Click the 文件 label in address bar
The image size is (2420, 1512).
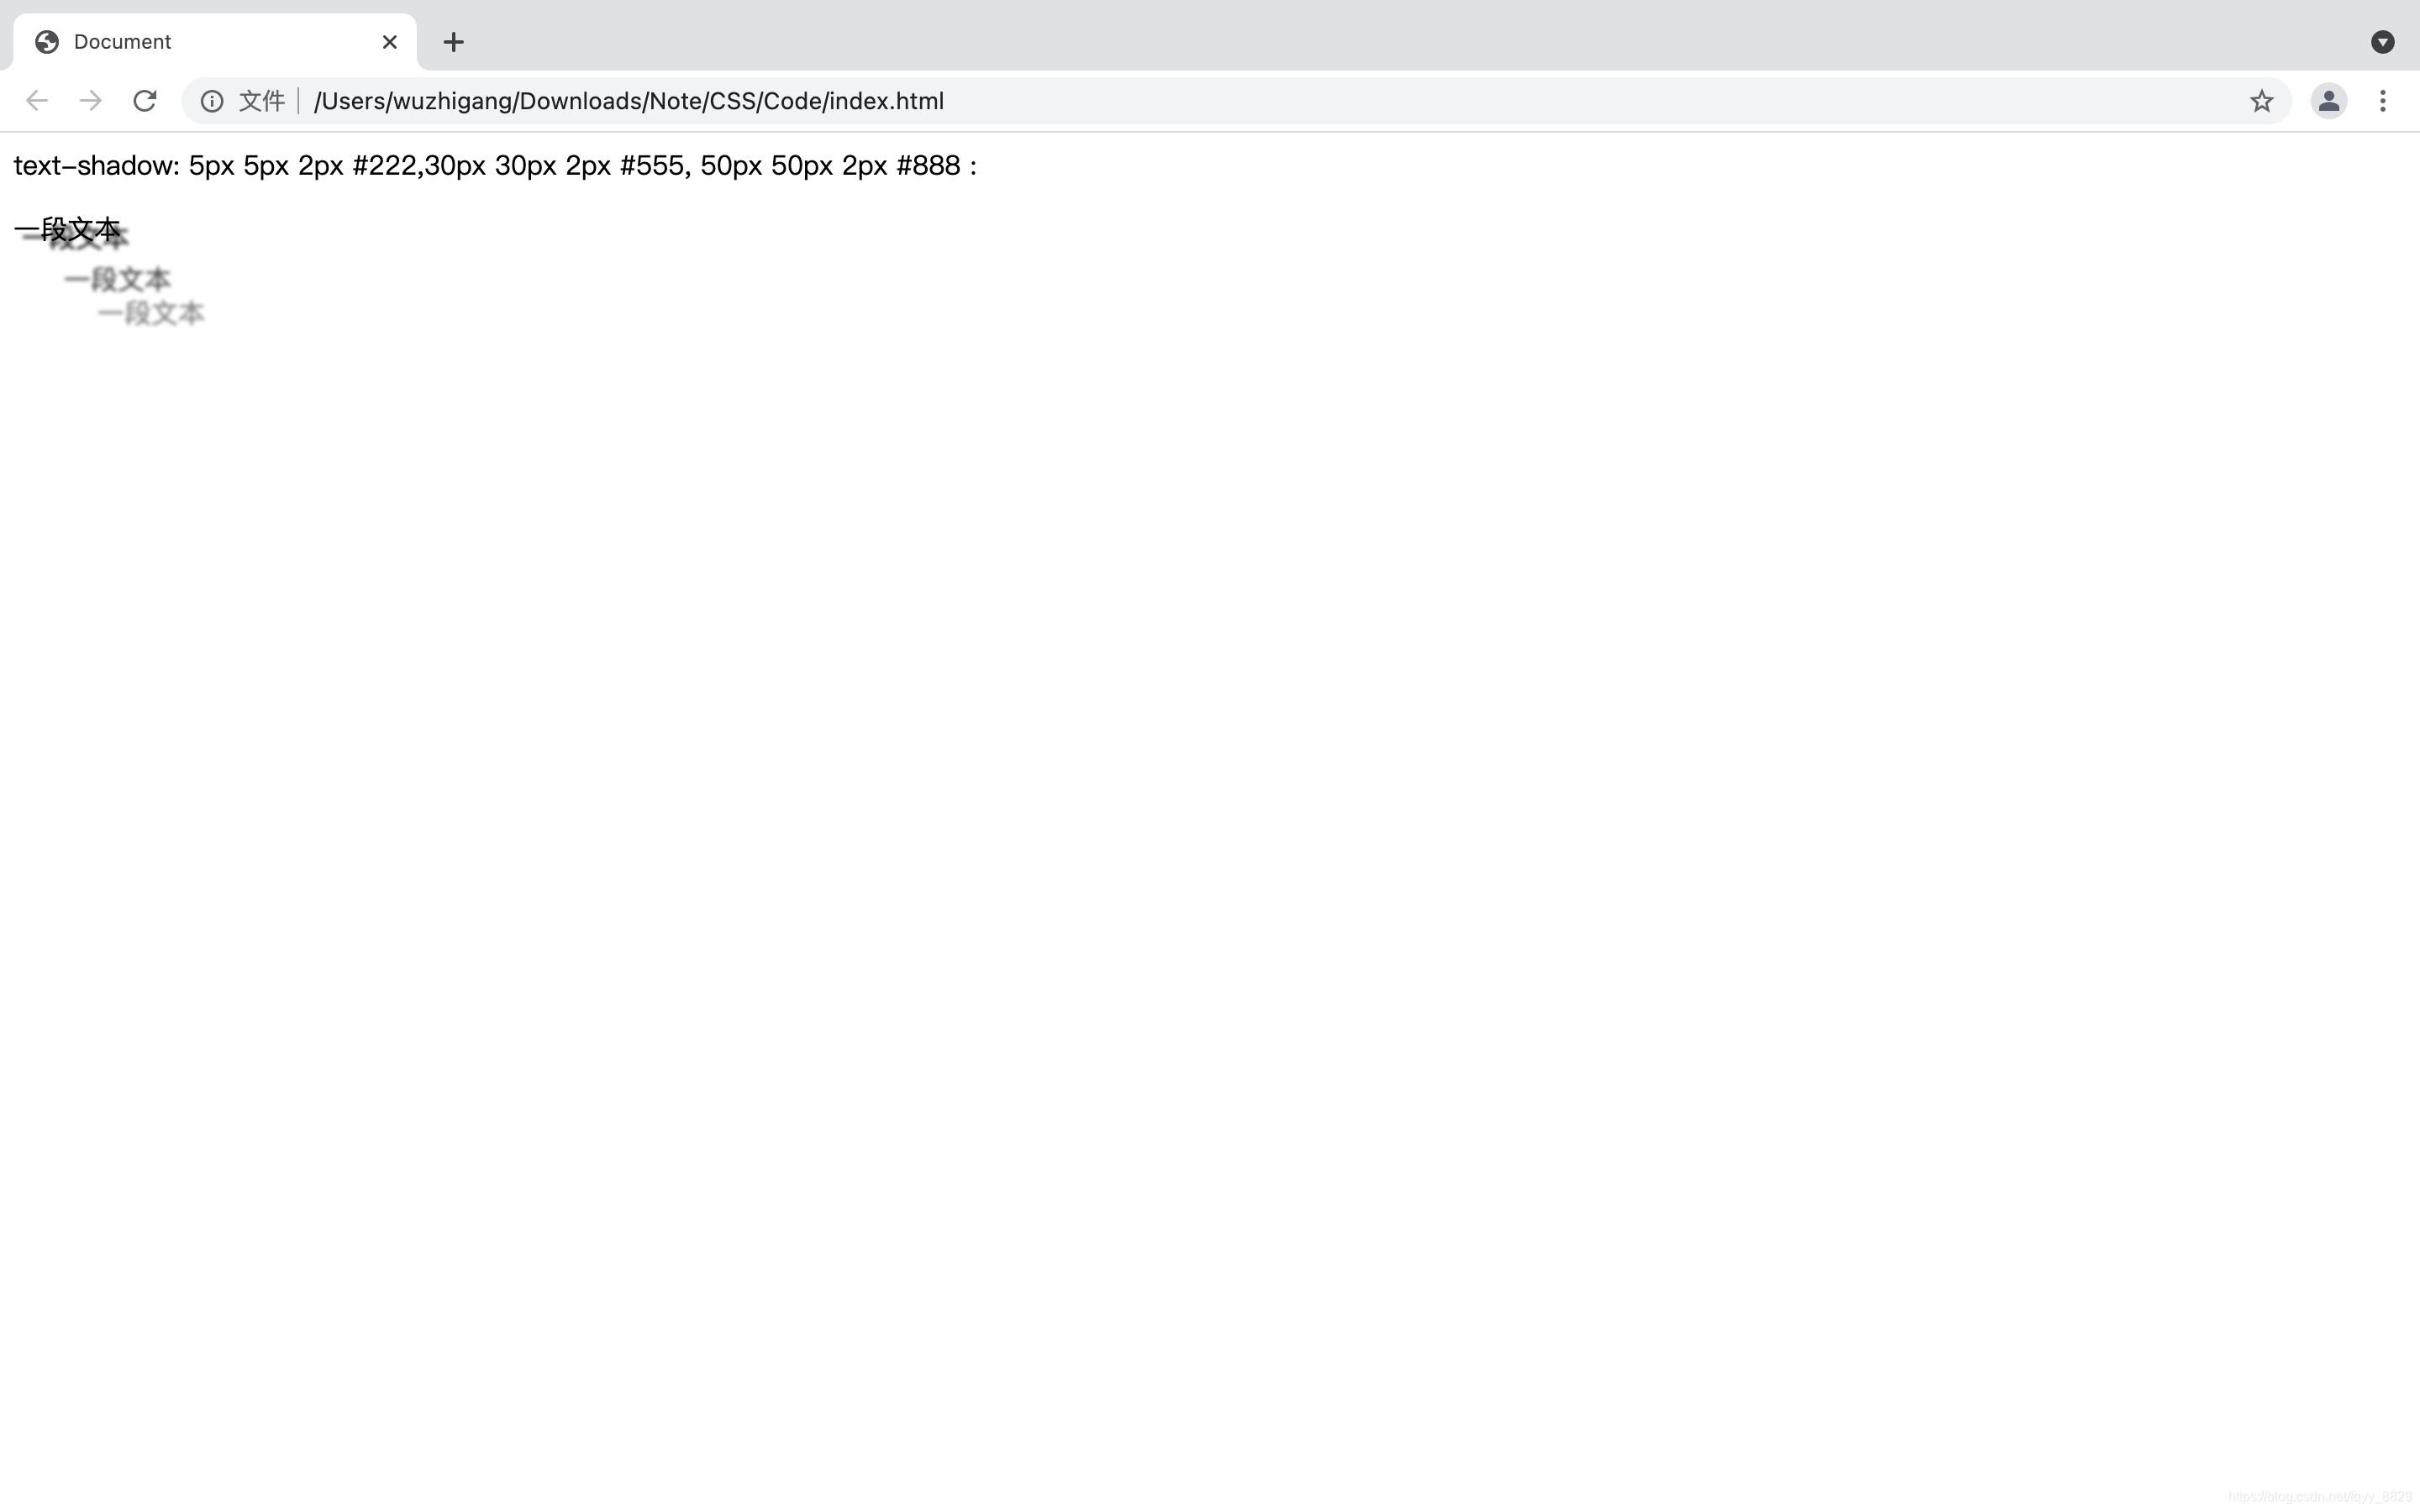tap(262, 101)
